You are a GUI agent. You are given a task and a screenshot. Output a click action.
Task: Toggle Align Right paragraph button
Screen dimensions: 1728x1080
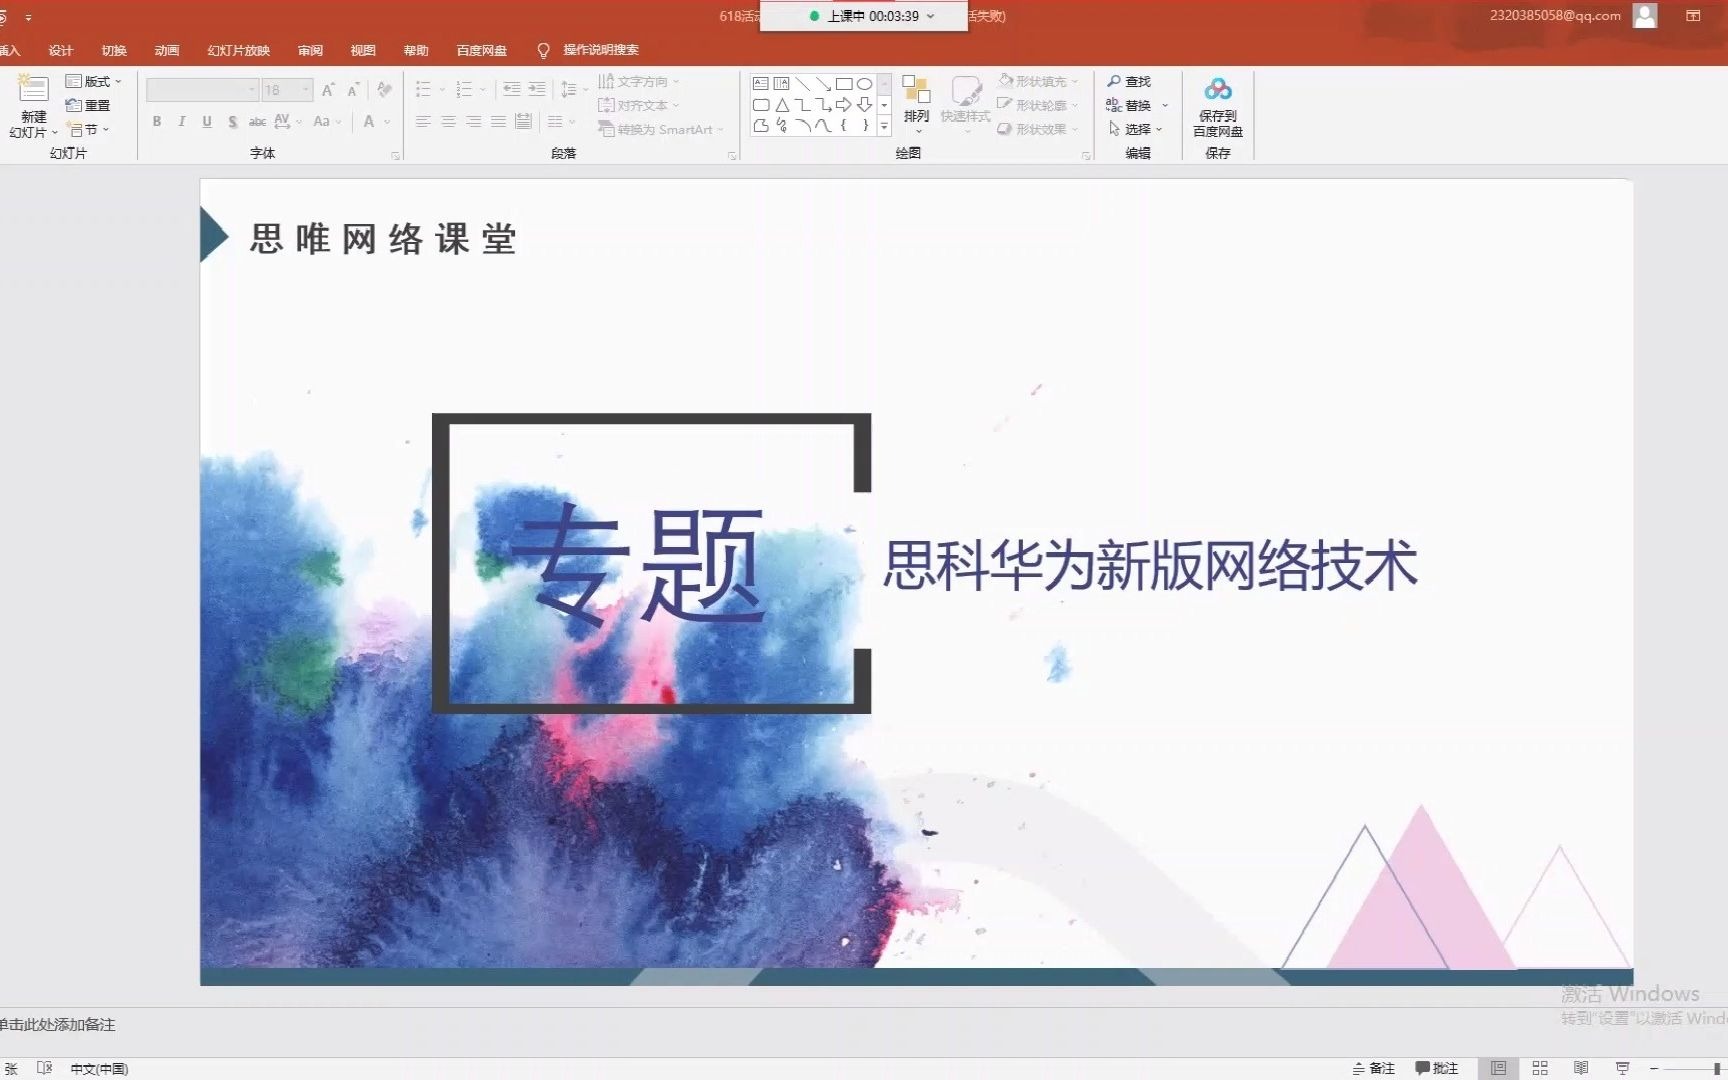473,121
